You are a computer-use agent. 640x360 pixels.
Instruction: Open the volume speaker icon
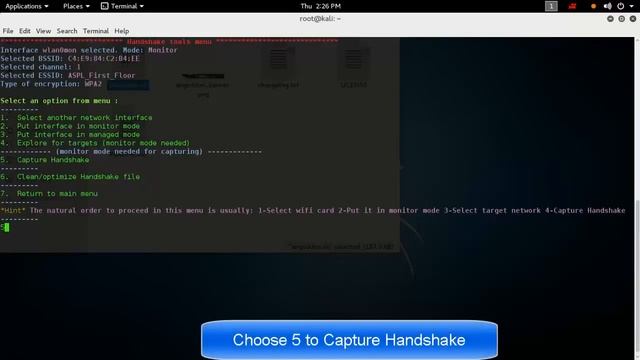[607, 6]
